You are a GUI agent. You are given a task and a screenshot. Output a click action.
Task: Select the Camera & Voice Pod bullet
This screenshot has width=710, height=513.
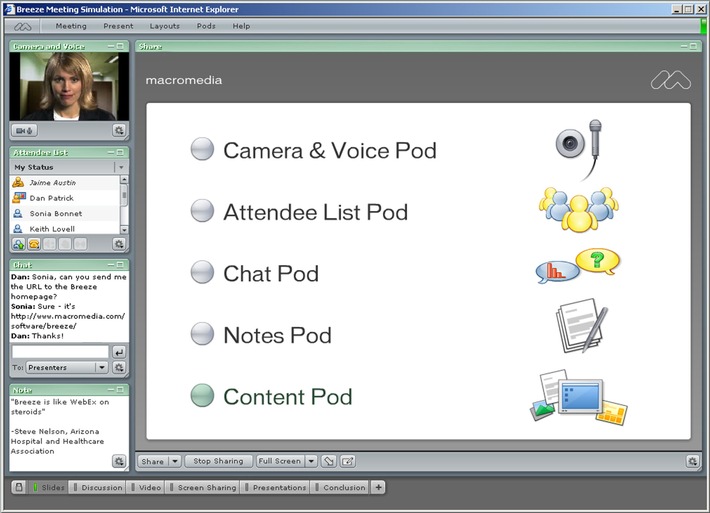pyautogui.click(x=202, y=149)
